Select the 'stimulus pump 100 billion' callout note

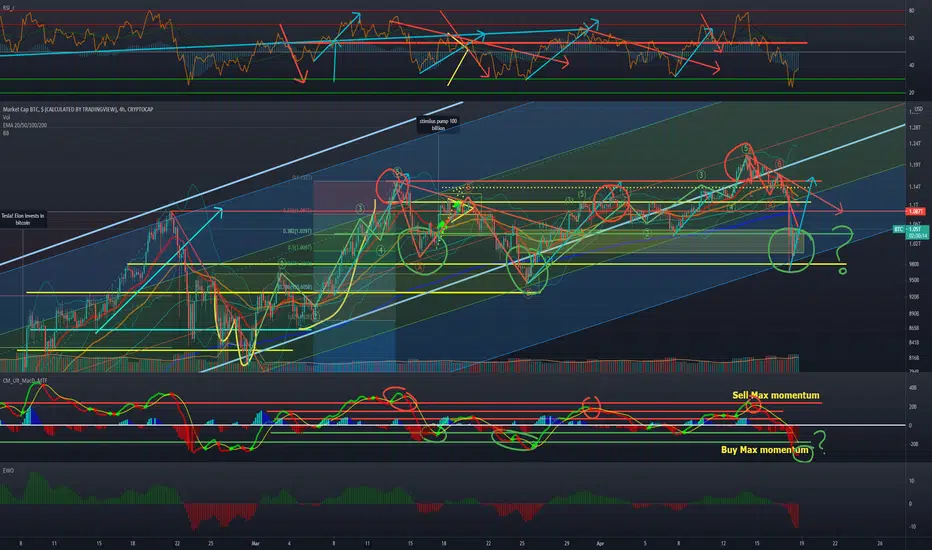tap(438, 124)
